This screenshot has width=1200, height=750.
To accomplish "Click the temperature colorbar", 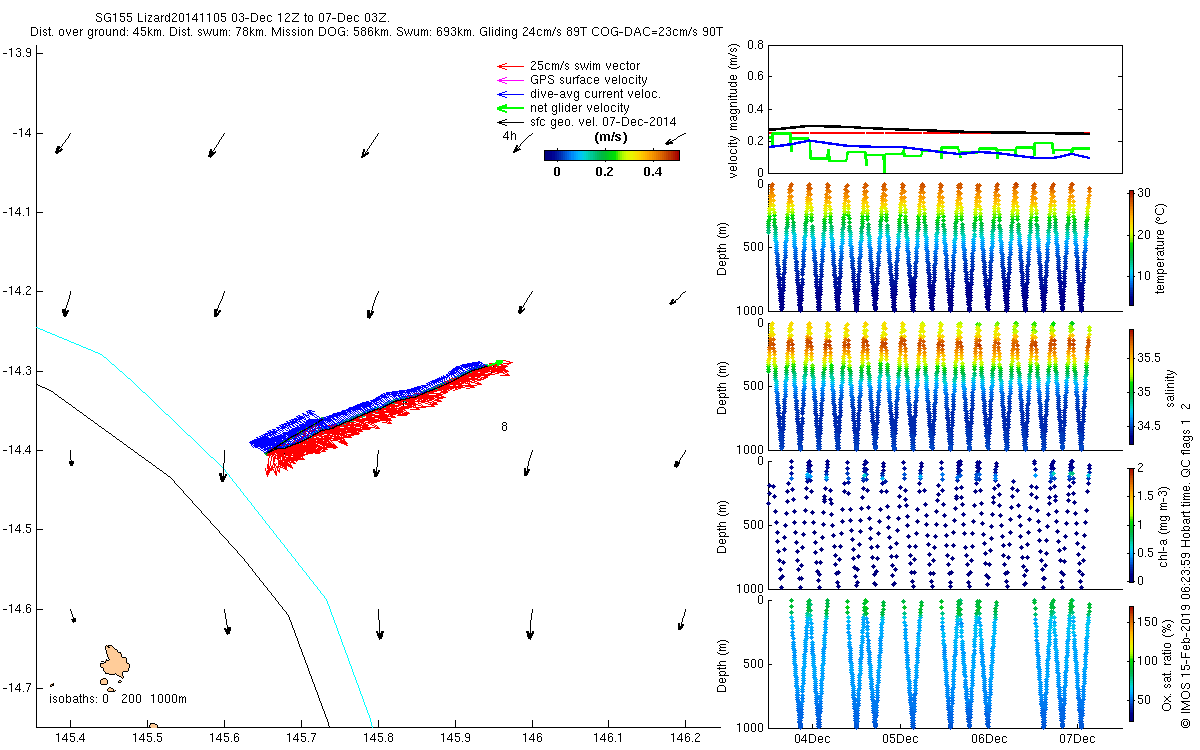I will pos(1132,247).
